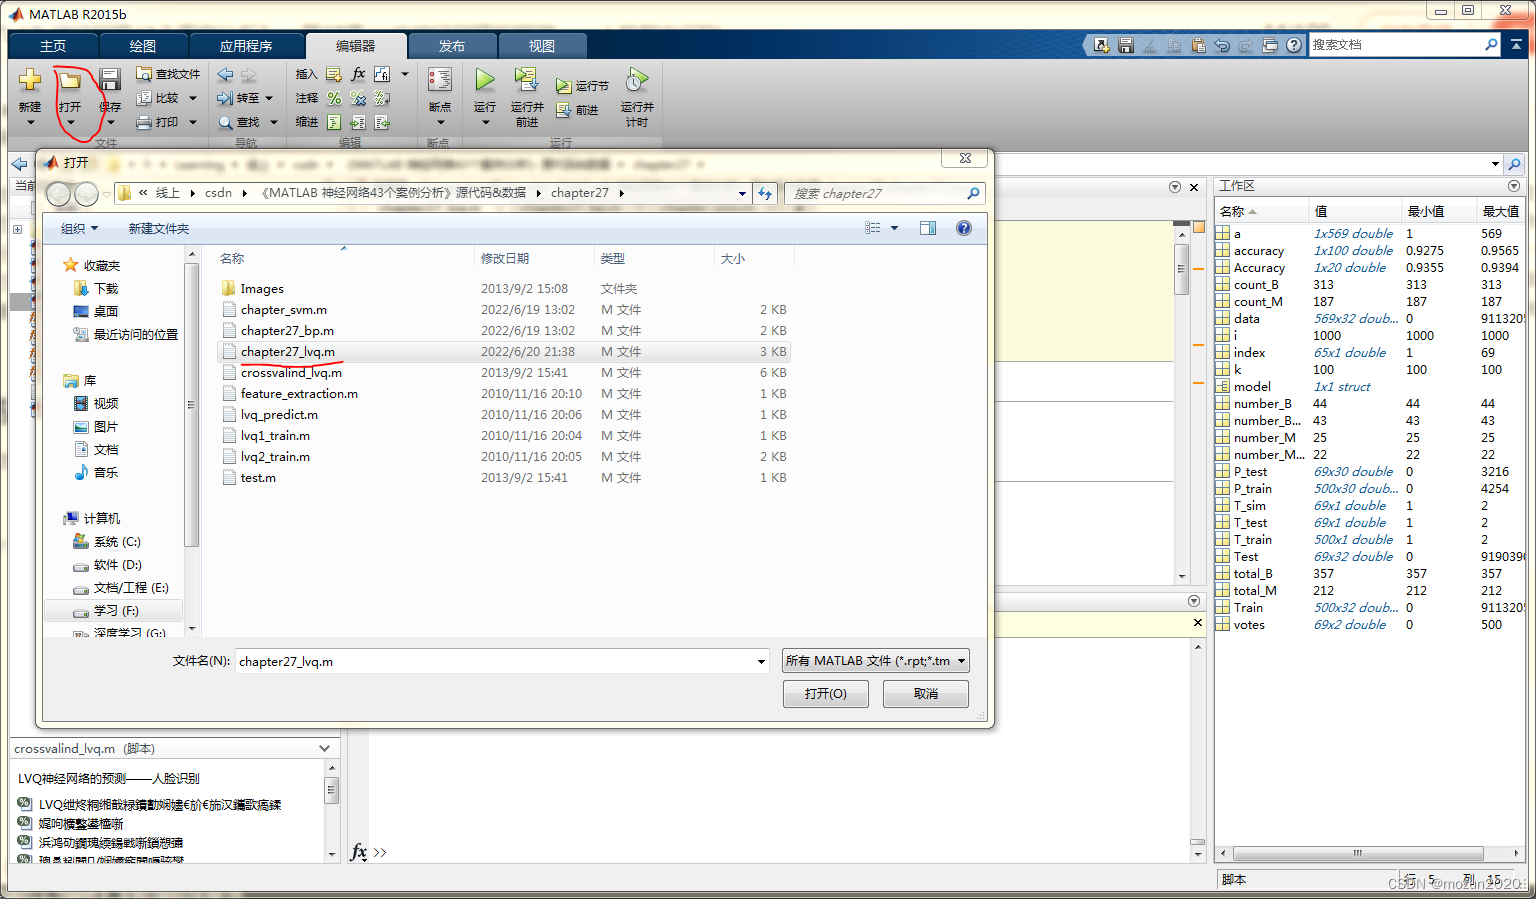Click the Run (运行) green play icon
Viewport: 1536px width, 899px height.
[485, 80]
